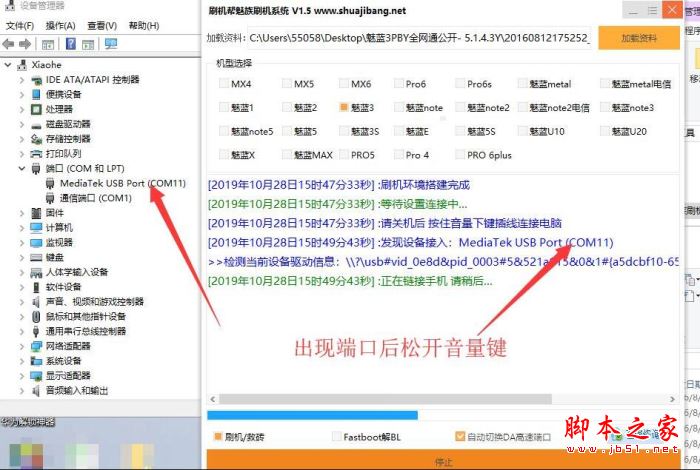Viewport: 700px width, 470px height.
Task: Select the 磁盘驱动器 device icon
Action: click(x=37, y=125)
